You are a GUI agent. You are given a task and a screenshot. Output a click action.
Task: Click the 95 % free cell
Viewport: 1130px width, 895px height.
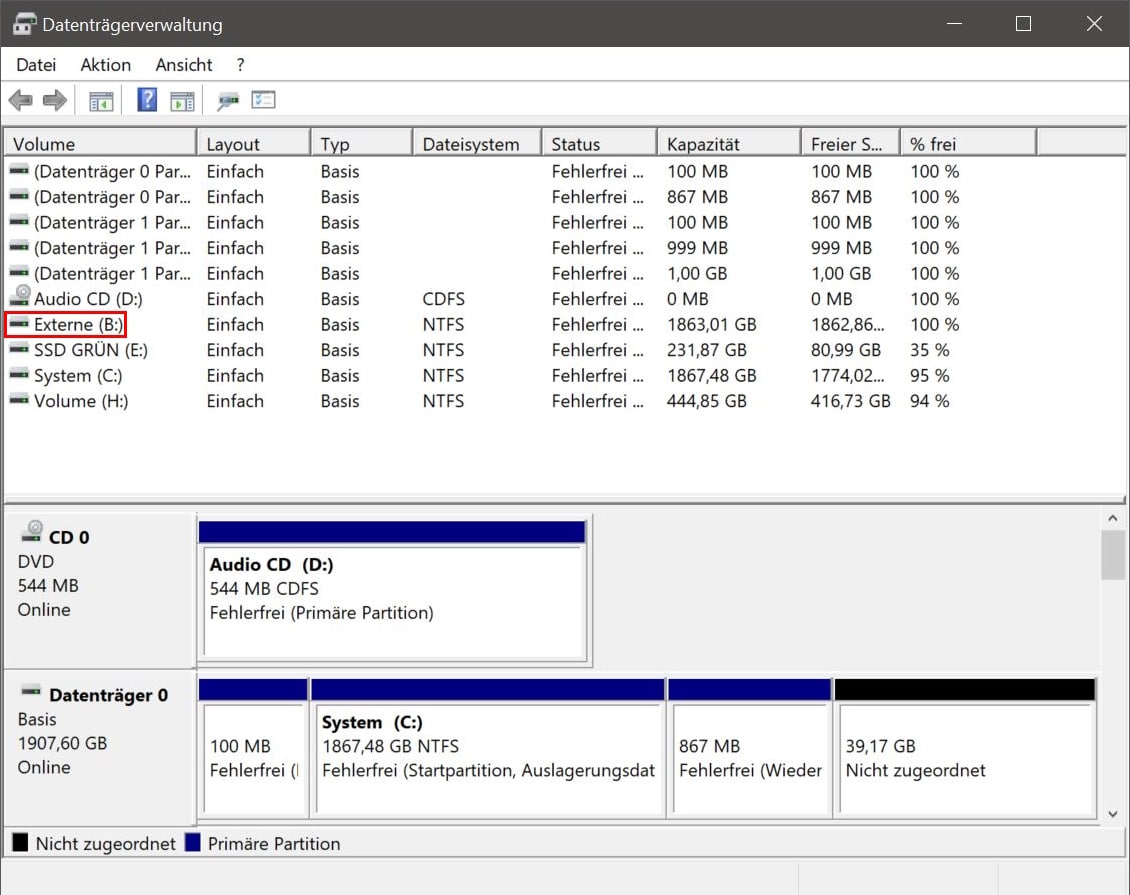pyautogui.click(x=930, y=375)
